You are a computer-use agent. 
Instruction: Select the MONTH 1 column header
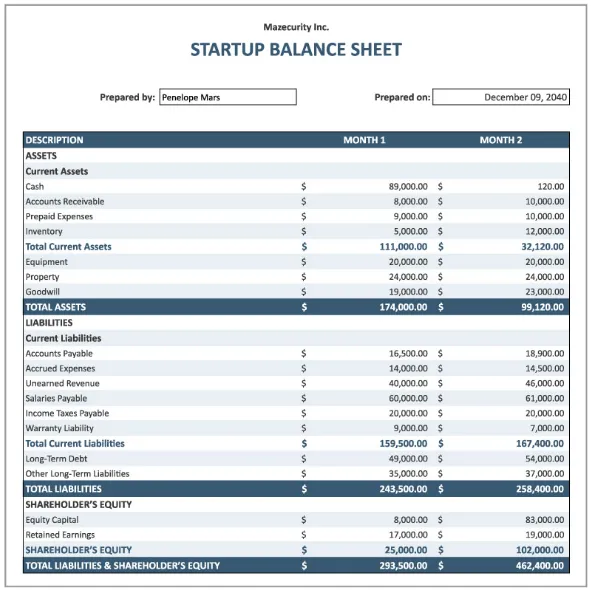click(x=364, y=140)
